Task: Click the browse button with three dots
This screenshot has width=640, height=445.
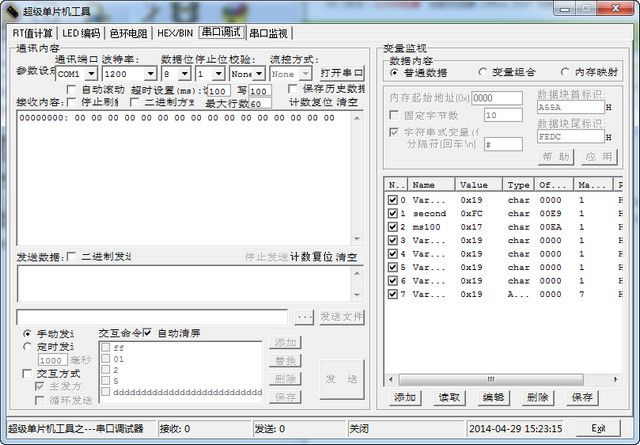Action: 304,317
